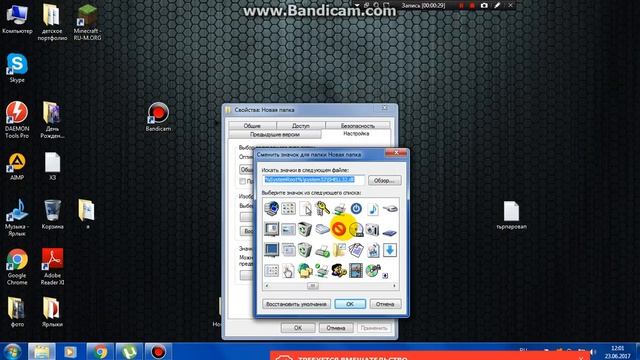Open the Корзина recycle bin icon
Viewport: 640px width, 360px height.
pos(52,215)
